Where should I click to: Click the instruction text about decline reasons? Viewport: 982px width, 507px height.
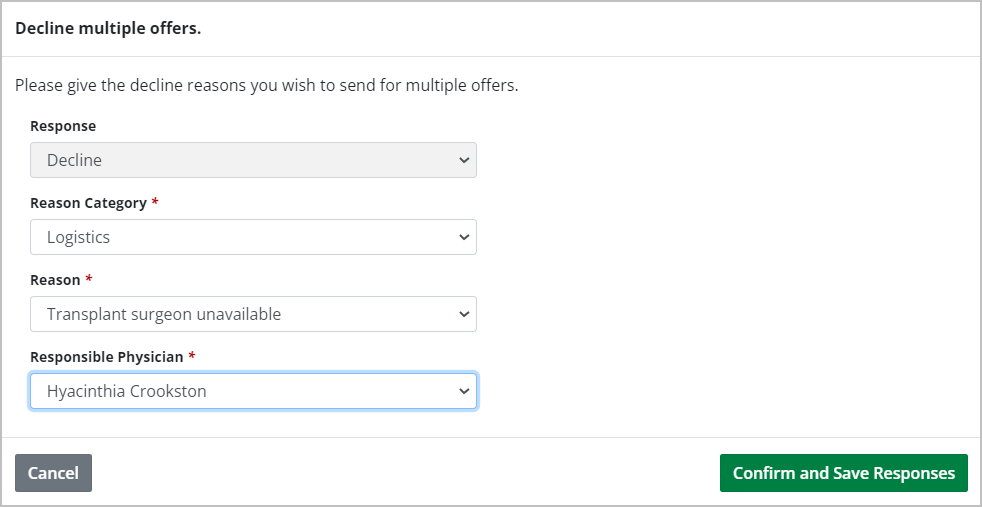click(x=266, y=85)
